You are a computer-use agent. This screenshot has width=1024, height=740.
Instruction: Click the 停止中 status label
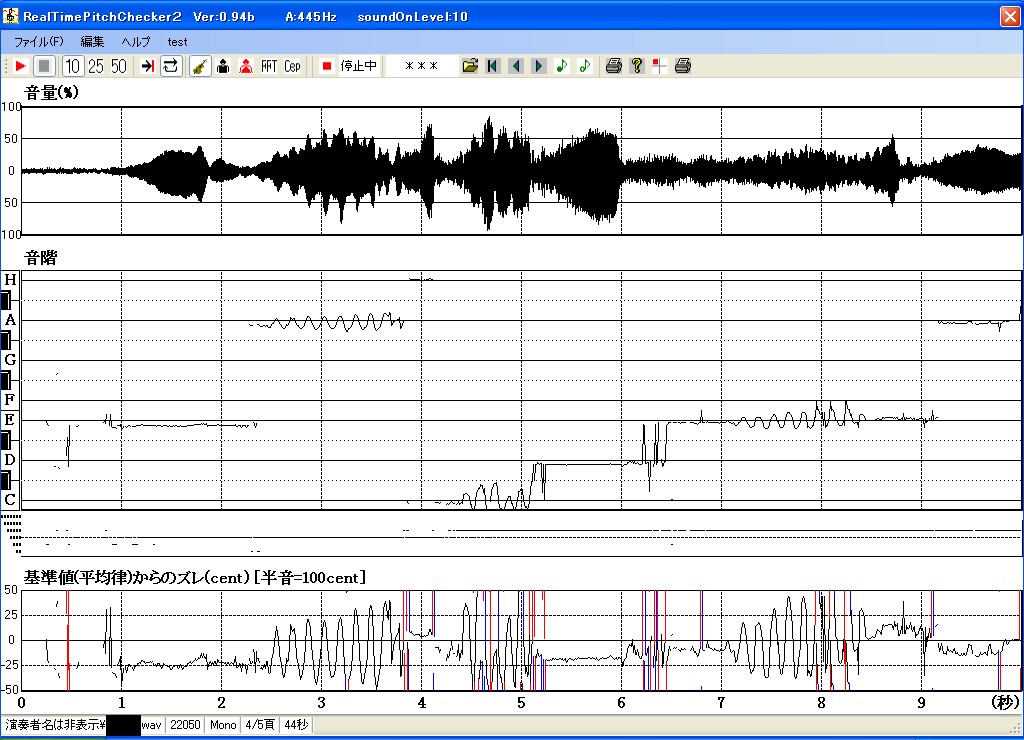coord(359,66)
